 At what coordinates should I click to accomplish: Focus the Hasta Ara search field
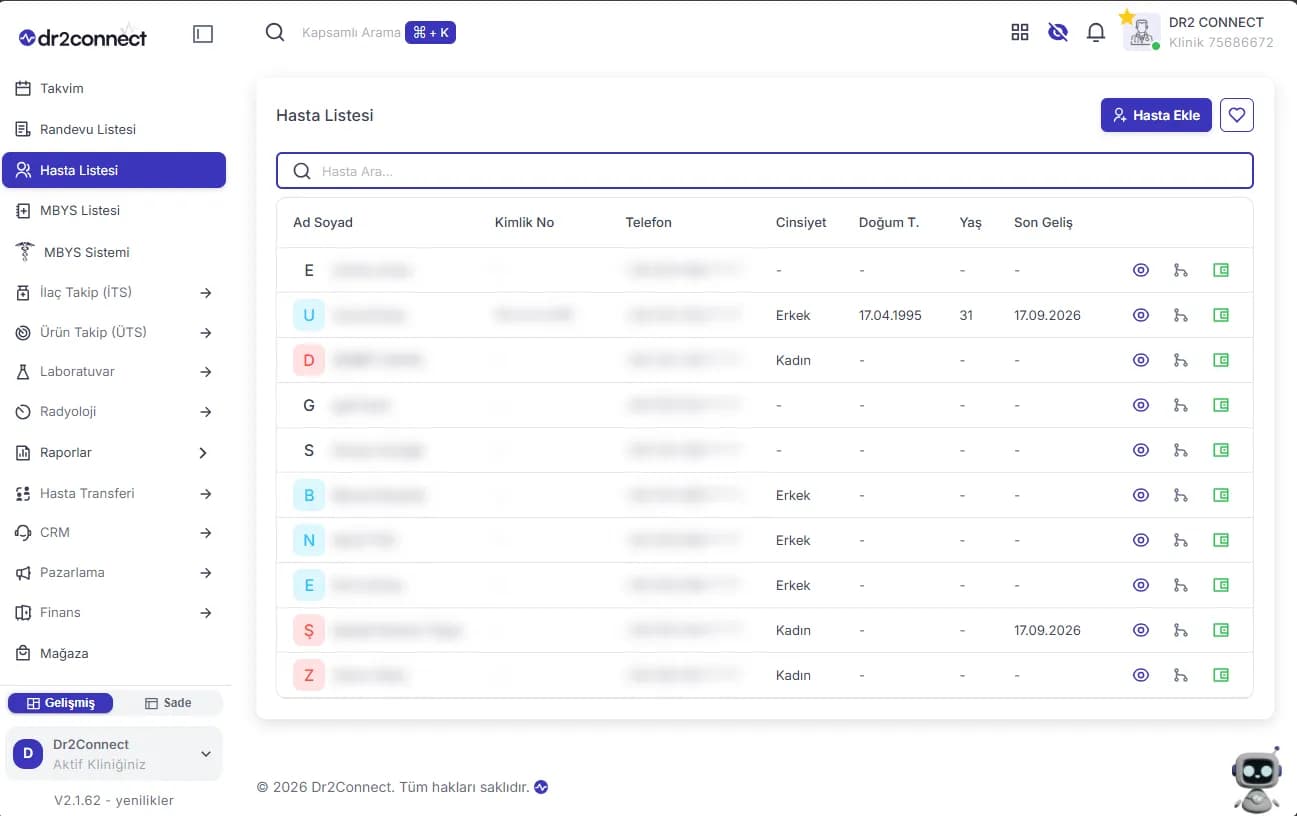[765, 171]
